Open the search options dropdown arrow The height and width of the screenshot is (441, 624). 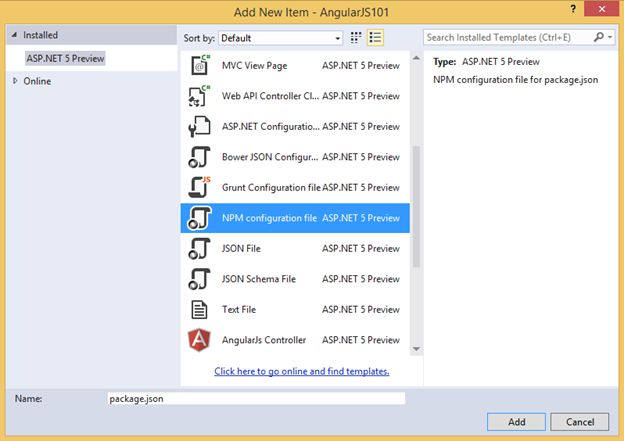click(610, 37)
